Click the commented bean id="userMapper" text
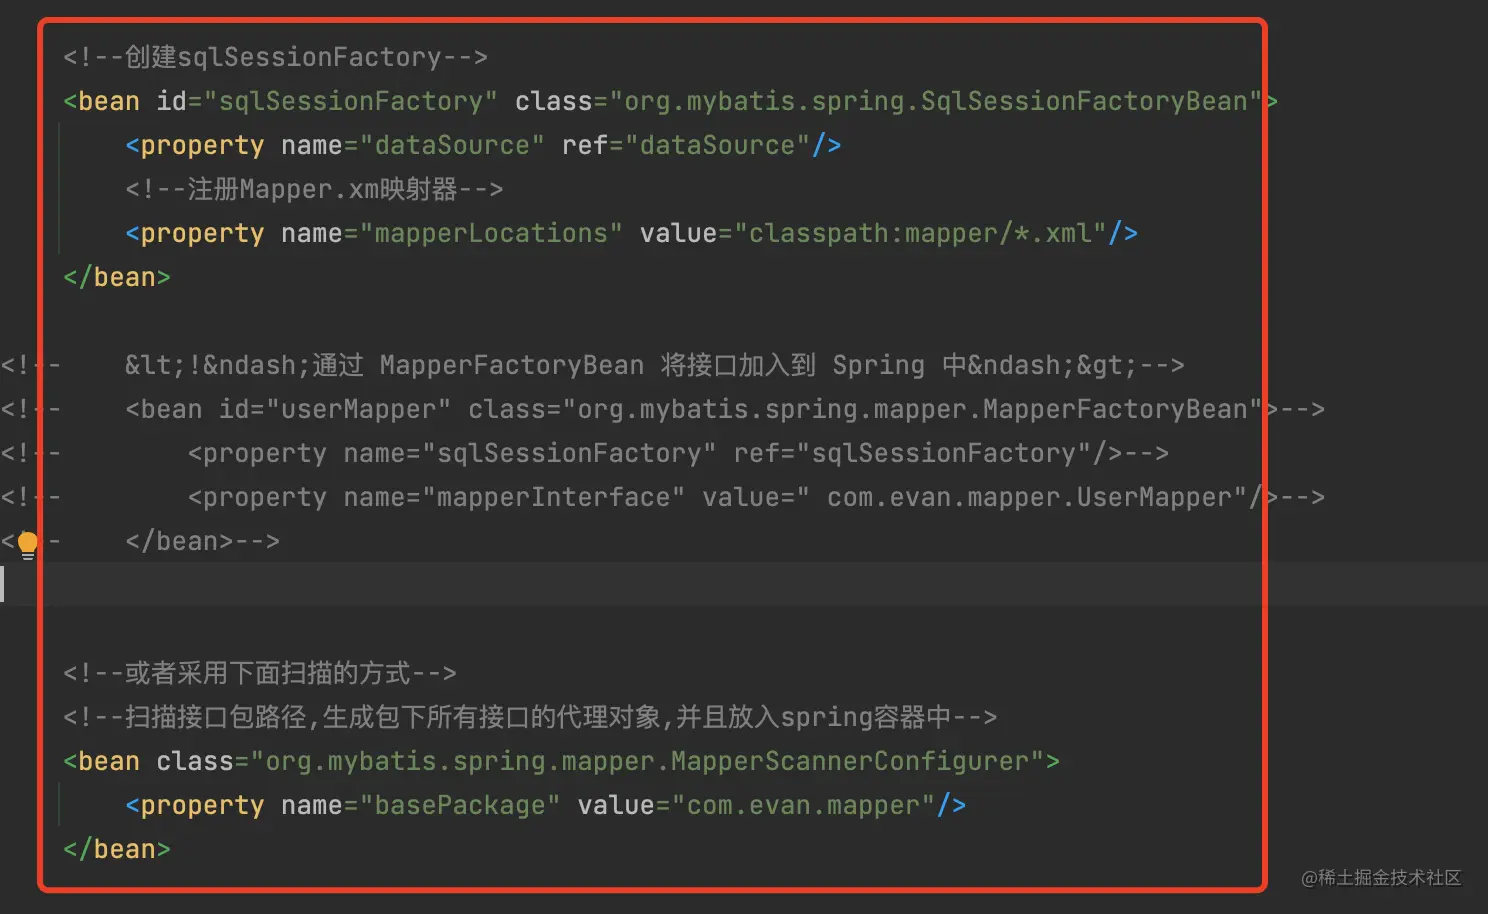This screenshot has height=914, width=1488. [288, 409]
